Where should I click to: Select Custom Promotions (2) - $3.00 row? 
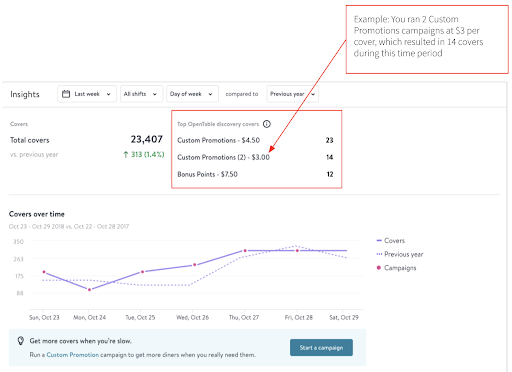(255, 157)
